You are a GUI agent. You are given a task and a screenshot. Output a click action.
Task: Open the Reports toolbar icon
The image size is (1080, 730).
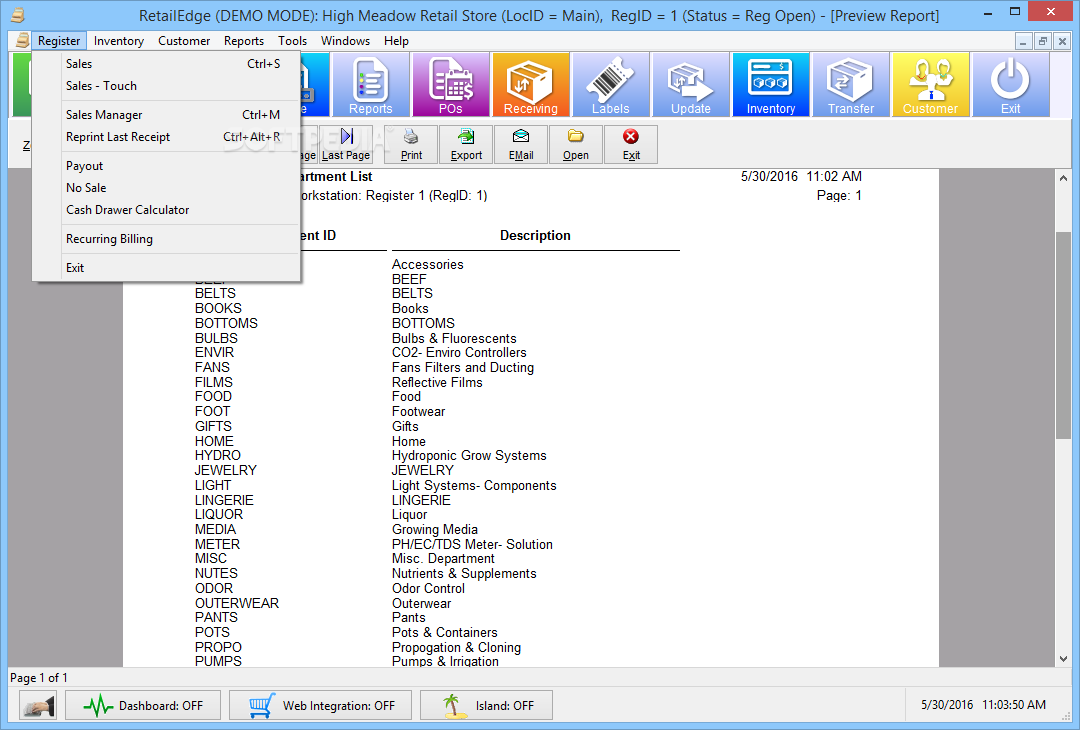click(371, 85)
